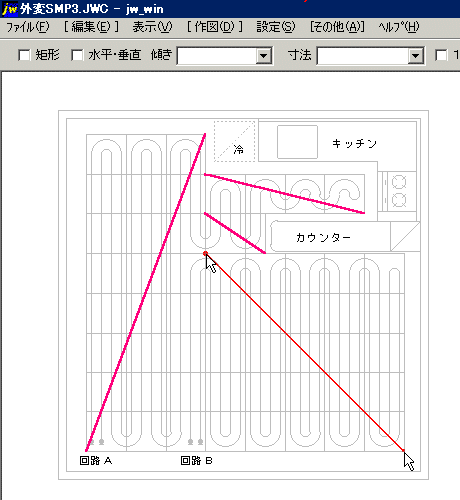The height and width of the screenshot is (500, 460).
Task: Click the カウンター text in the drawing
Action: point(323,238)
